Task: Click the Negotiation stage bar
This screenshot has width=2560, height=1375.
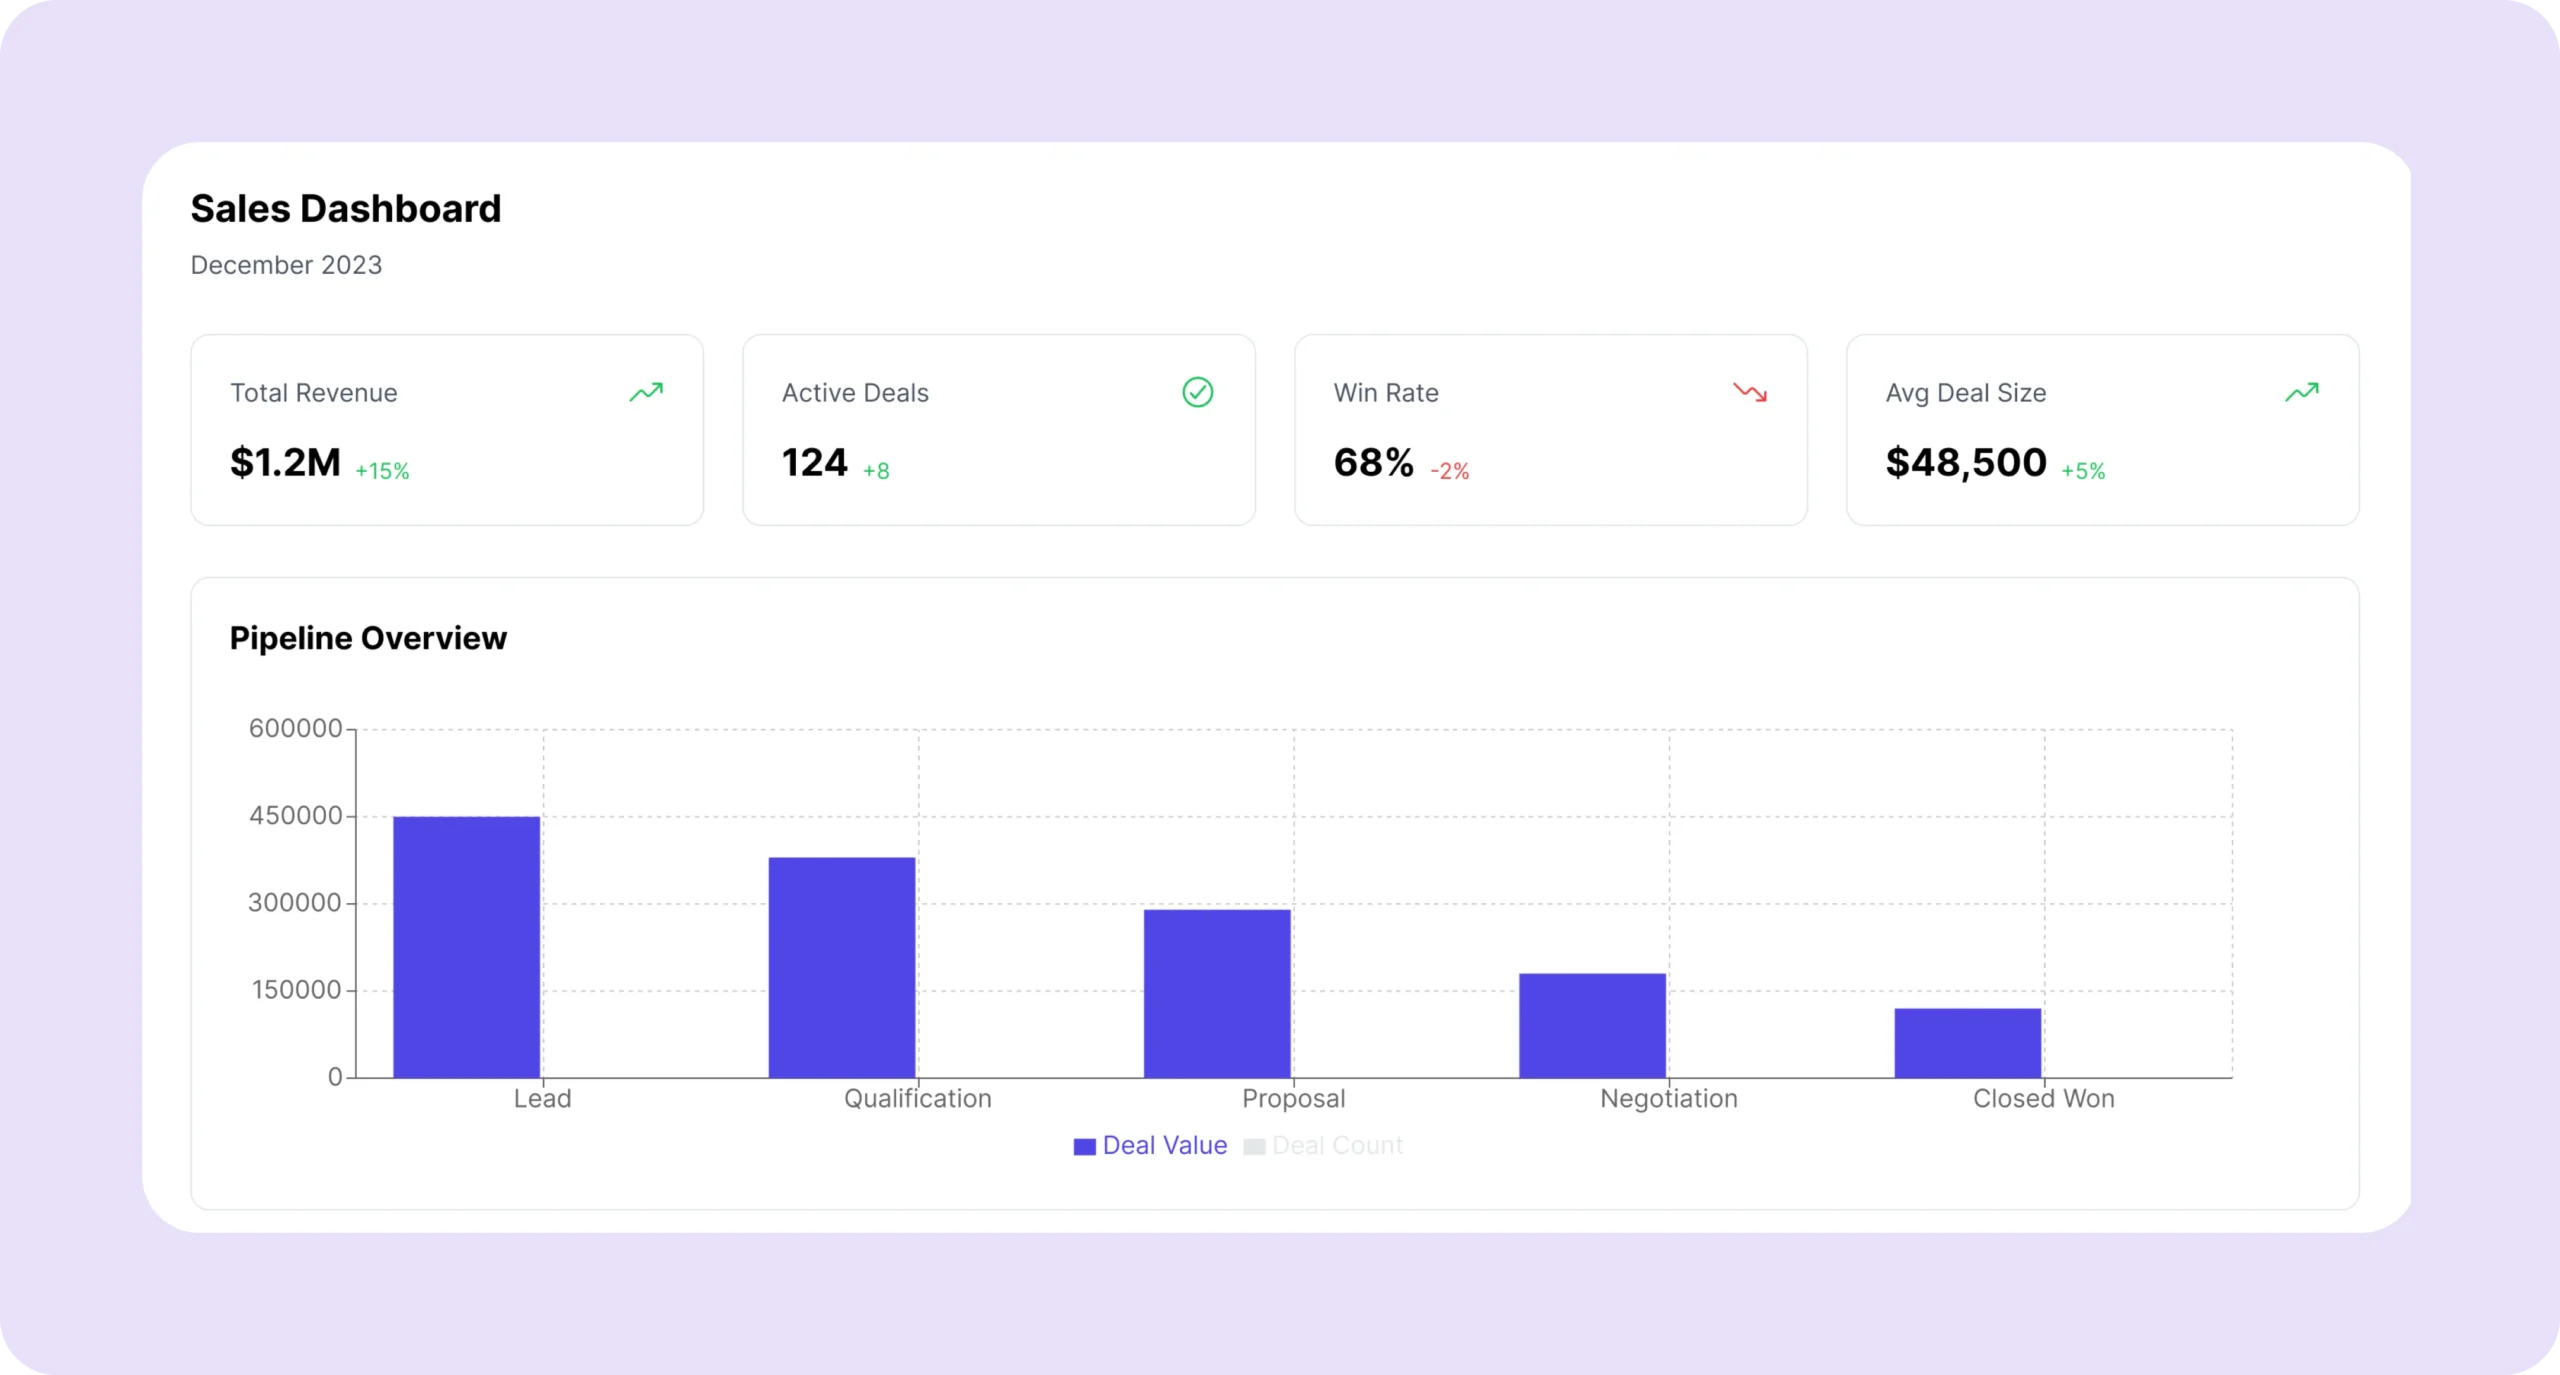Action: click(1592, 1025)
